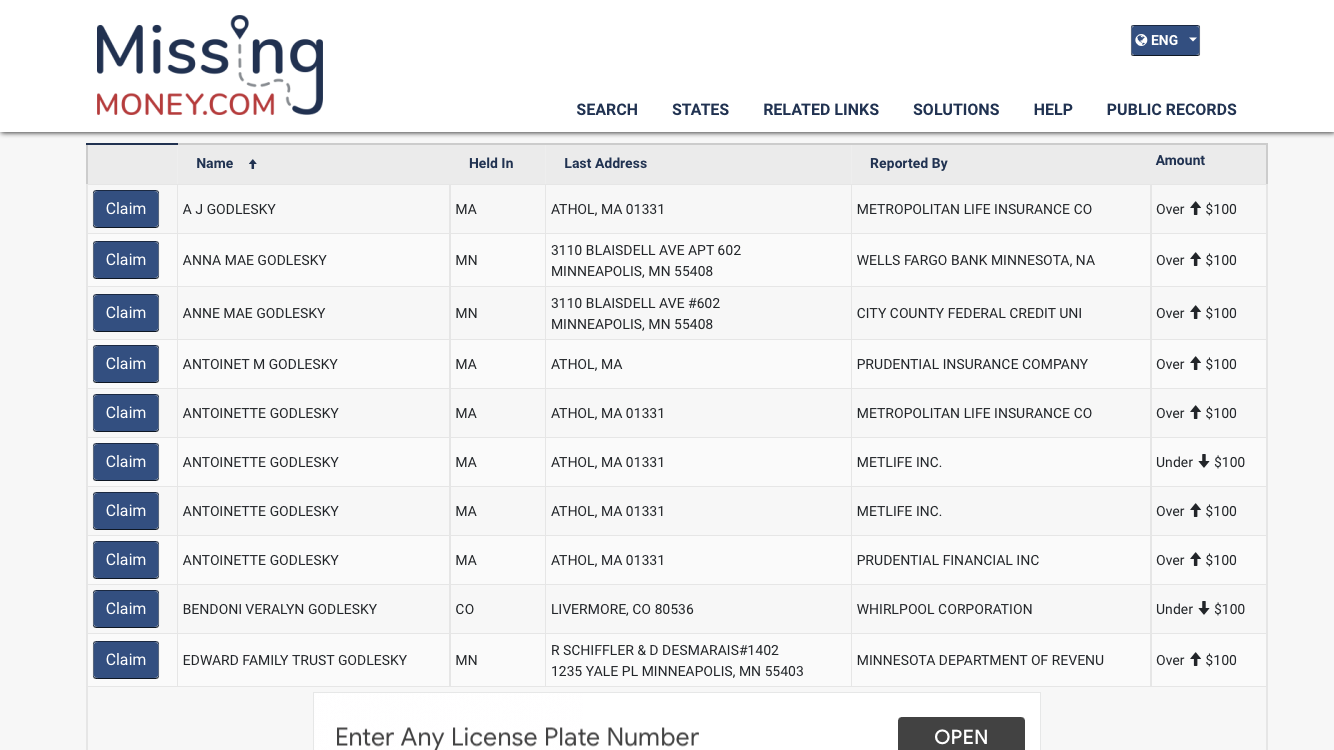Claim ANTOINETTE GODLESKY from Metropolitan Life
Viewport: 1334px width, 750px height.
tap(126, 413)
